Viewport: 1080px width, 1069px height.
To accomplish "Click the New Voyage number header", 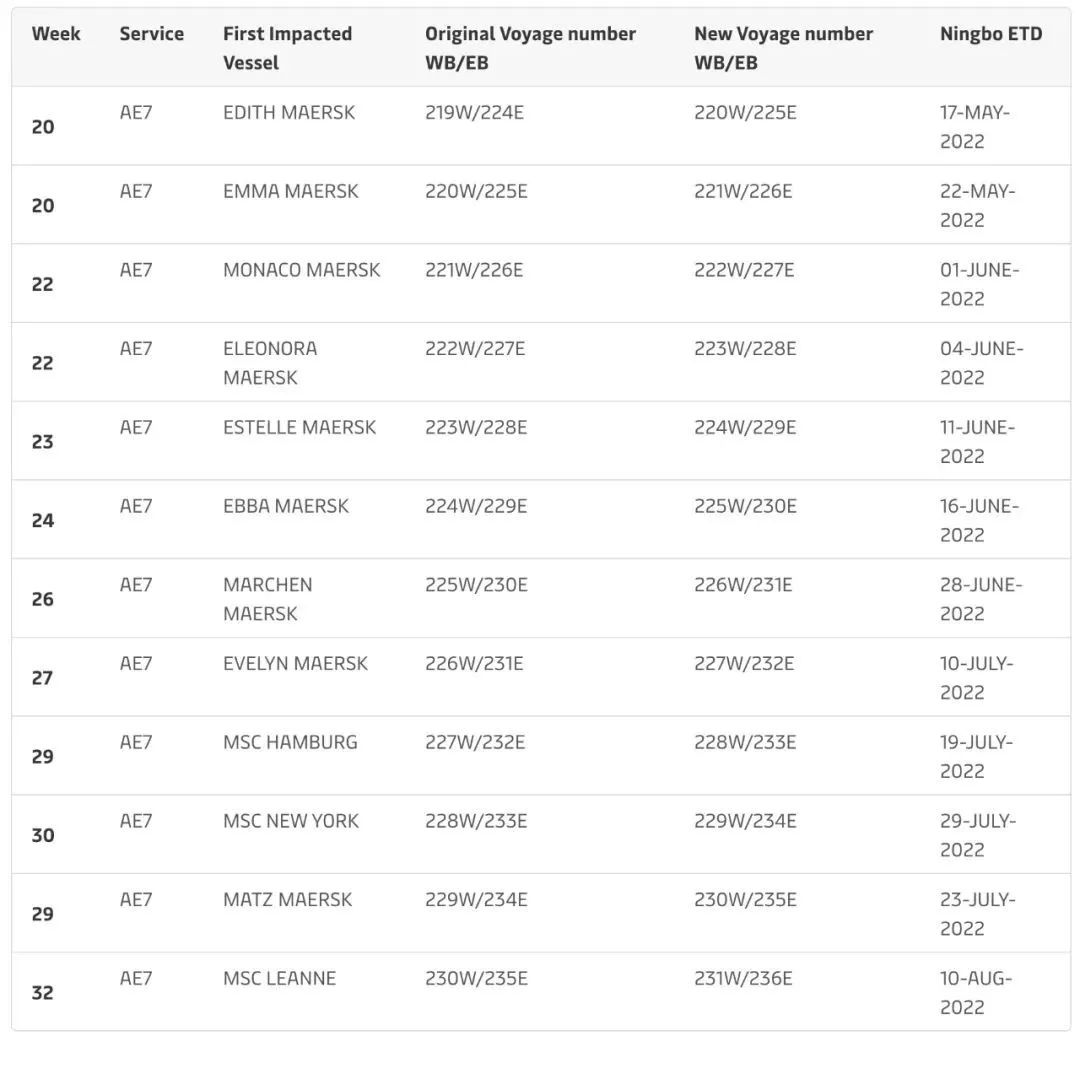I will pyautogui.click(x=783, y=48).
